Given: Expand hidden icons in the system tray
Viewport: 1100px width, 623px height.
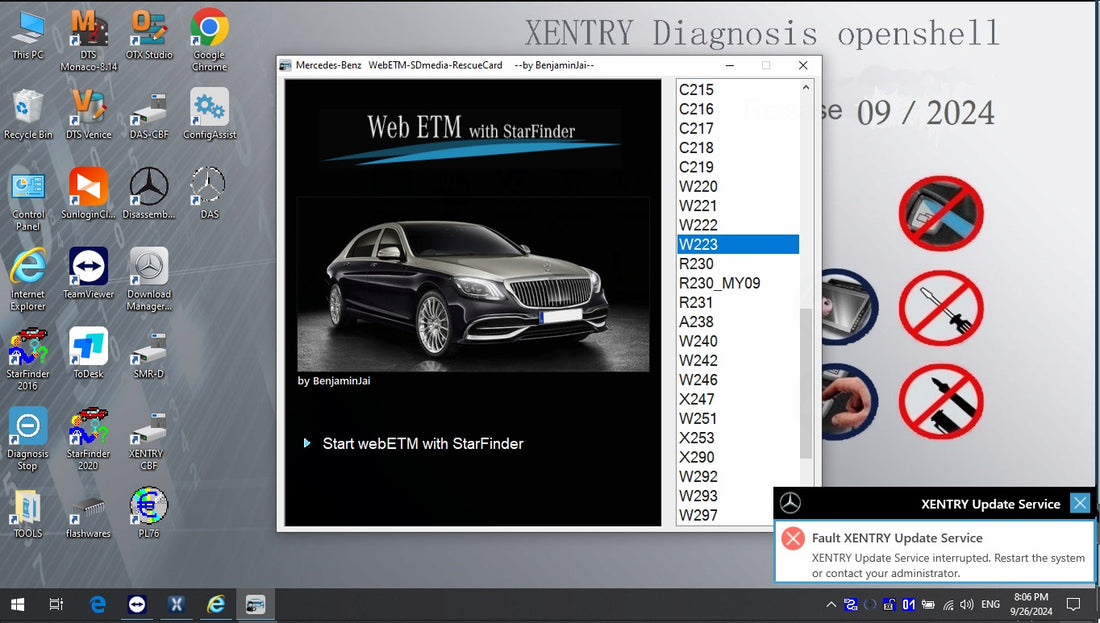Looking at the screenshot, I should 831,604.
